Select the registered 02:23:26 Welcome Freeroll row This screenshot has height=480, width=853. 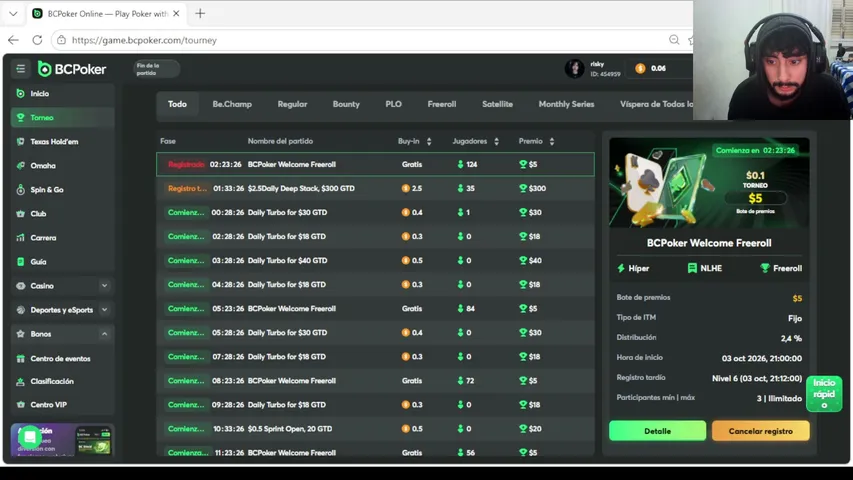point(375,164)
